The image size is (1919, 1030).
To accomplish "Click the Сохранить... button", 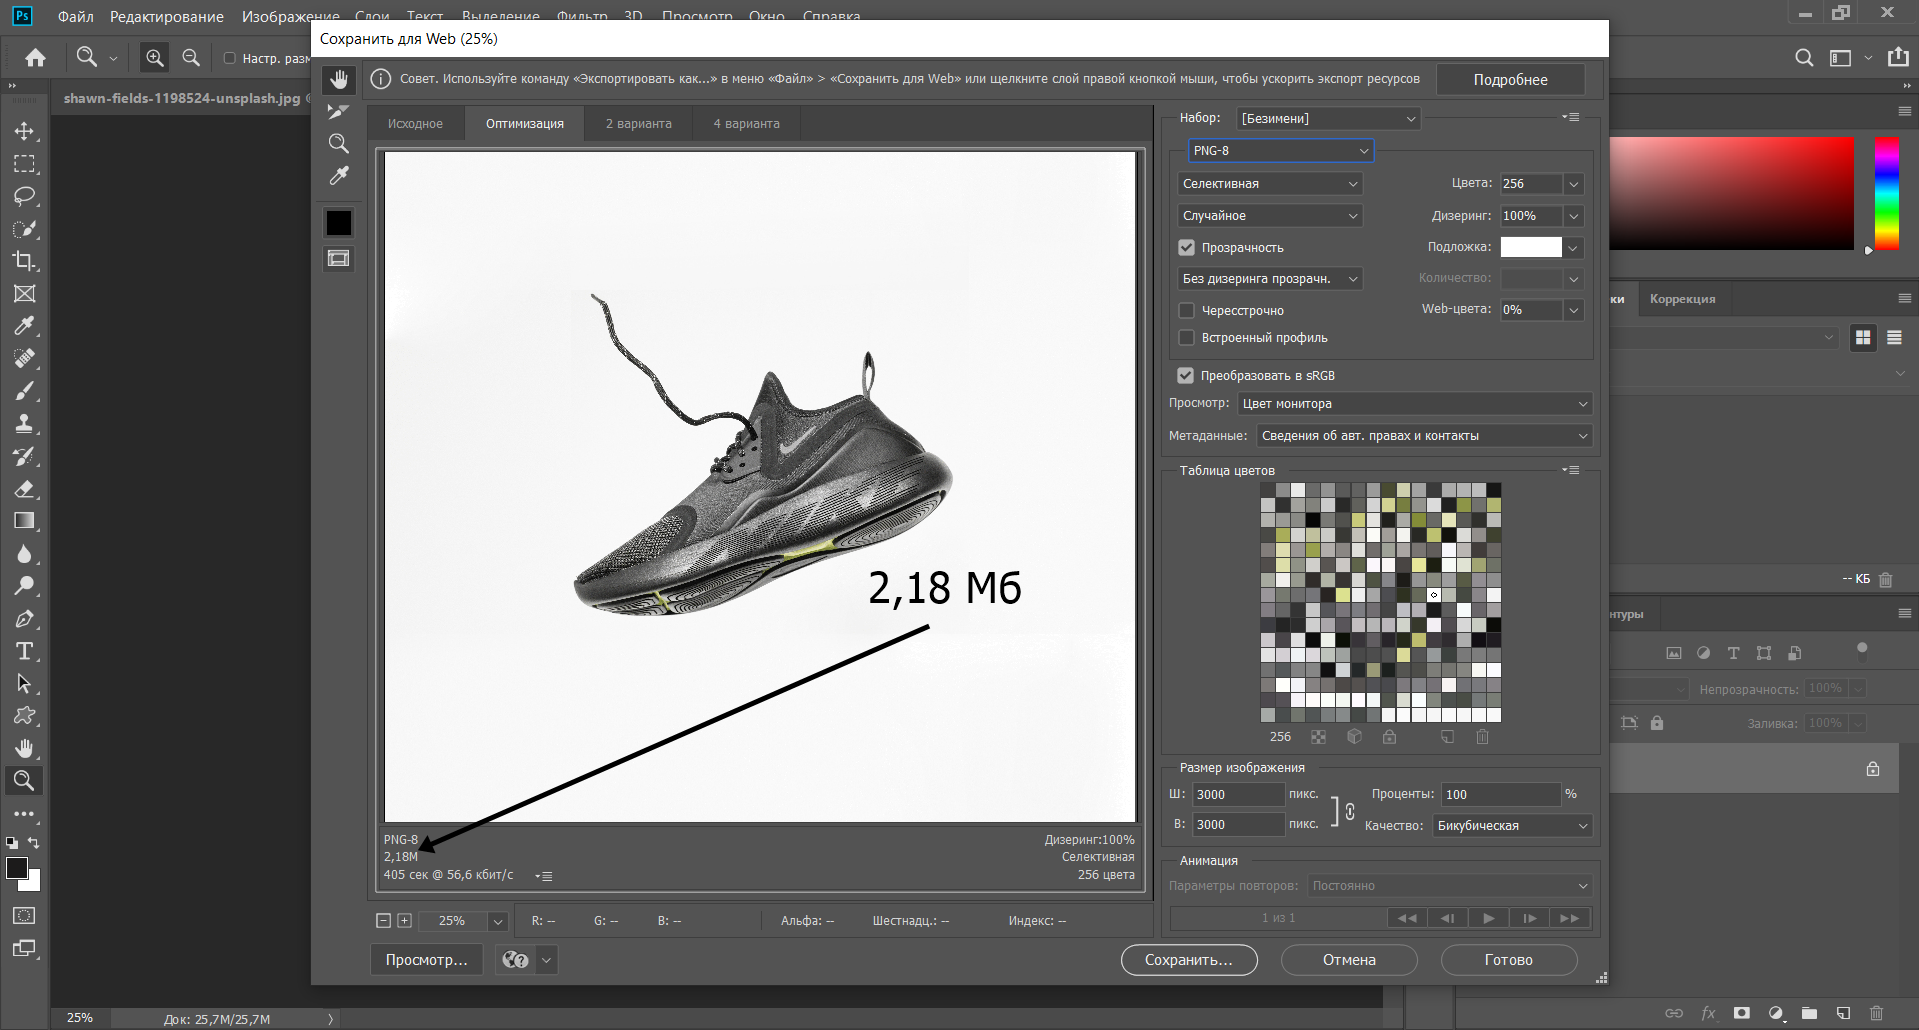I will tap(1189, 960).
